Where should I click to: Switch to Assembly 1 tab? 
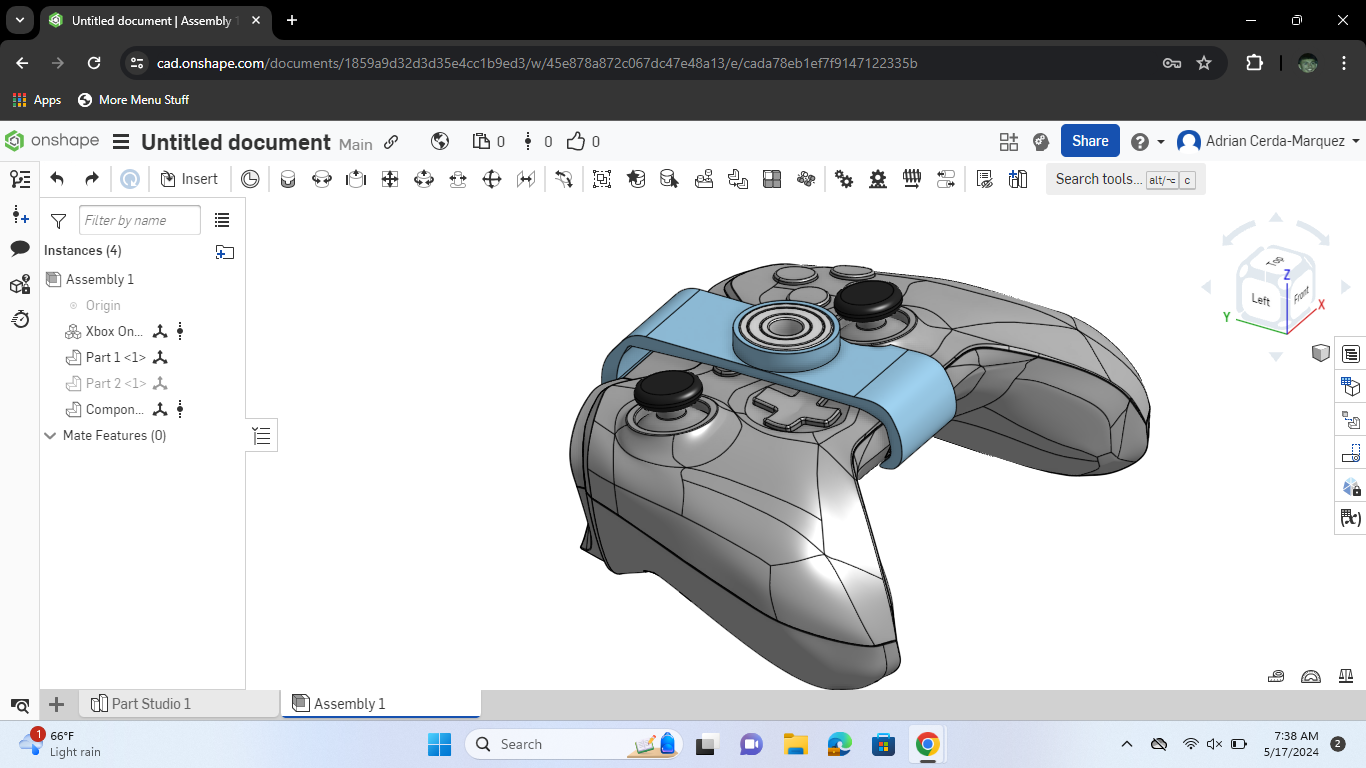click(x=381, y=704)
